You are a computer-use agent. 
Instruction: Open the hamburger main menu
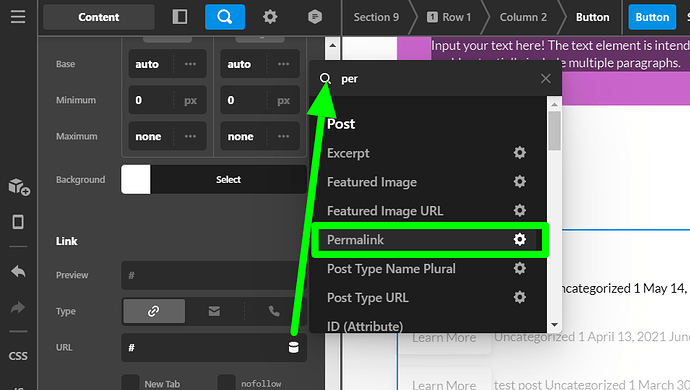[x=18, y=17]
